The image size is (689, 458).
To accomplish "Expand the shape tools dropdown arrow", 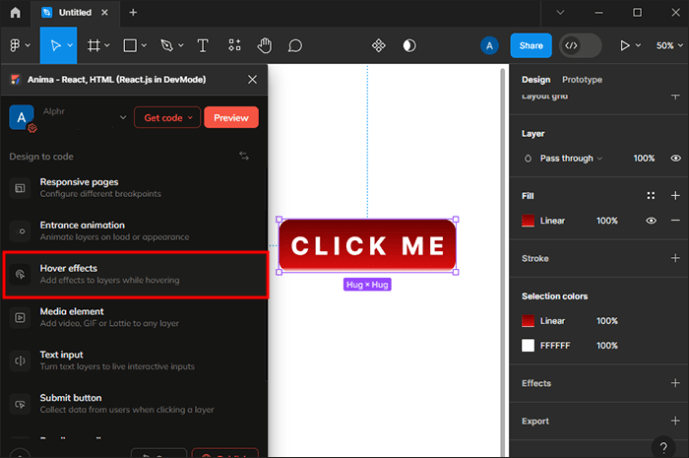I will coord(144,45).
